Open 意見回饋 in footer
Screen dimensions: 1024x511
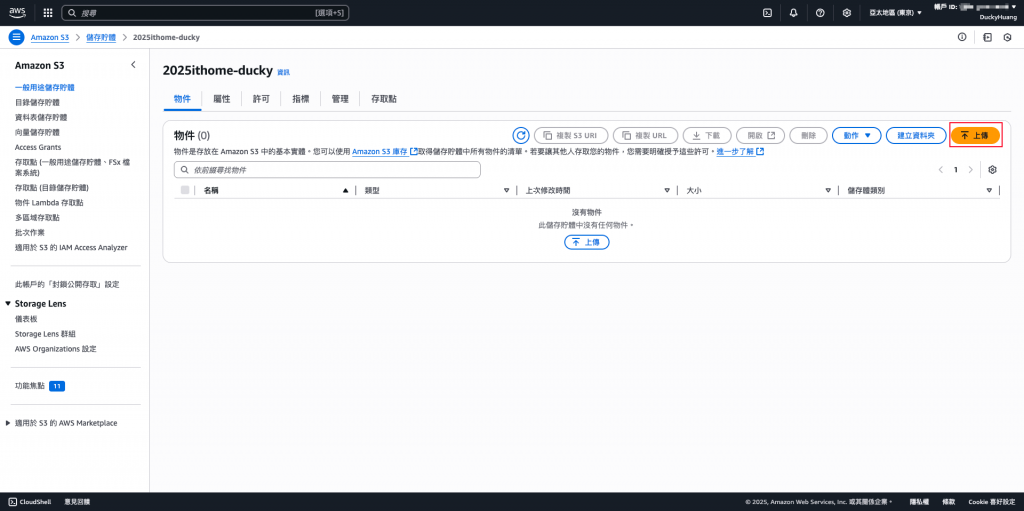(x=77, y=502)
